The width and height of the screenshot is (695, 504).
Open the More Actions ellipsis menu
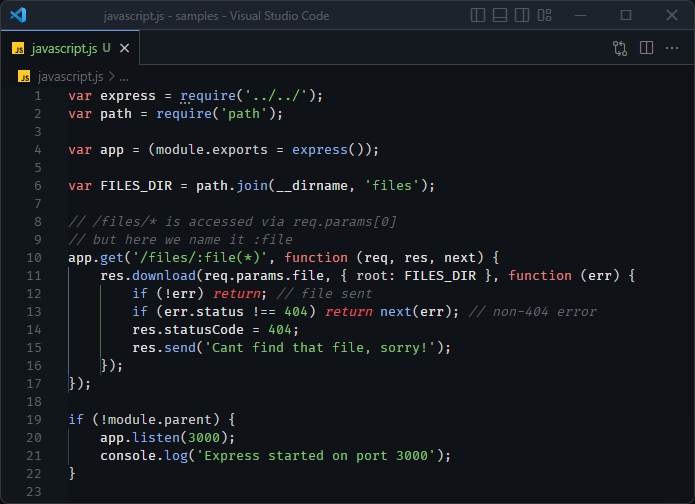pyautogui.click(x=672, y=48)
